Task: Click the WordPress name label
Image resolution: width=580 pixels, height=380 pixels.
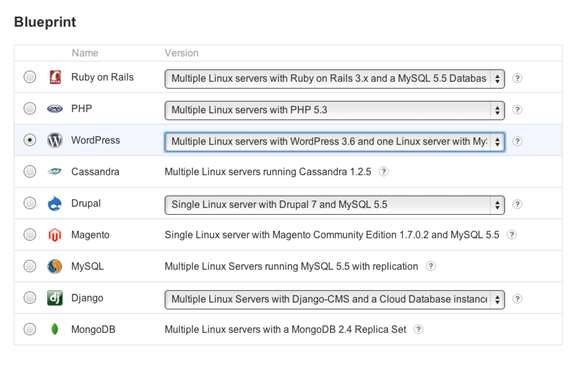Action: (x=95, y=140)
